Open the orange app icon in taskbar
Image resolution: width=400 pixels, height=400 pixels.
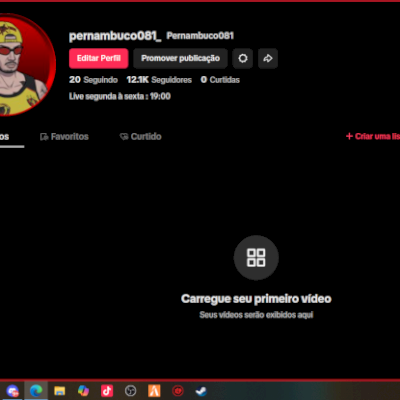(154, 391)
